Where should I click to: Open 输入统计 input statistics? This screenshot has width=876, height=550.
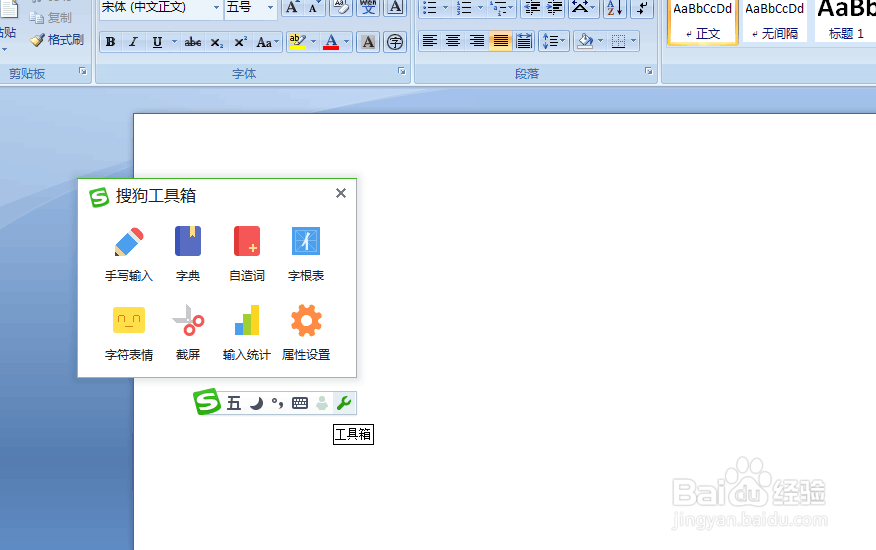coord(247,333)
